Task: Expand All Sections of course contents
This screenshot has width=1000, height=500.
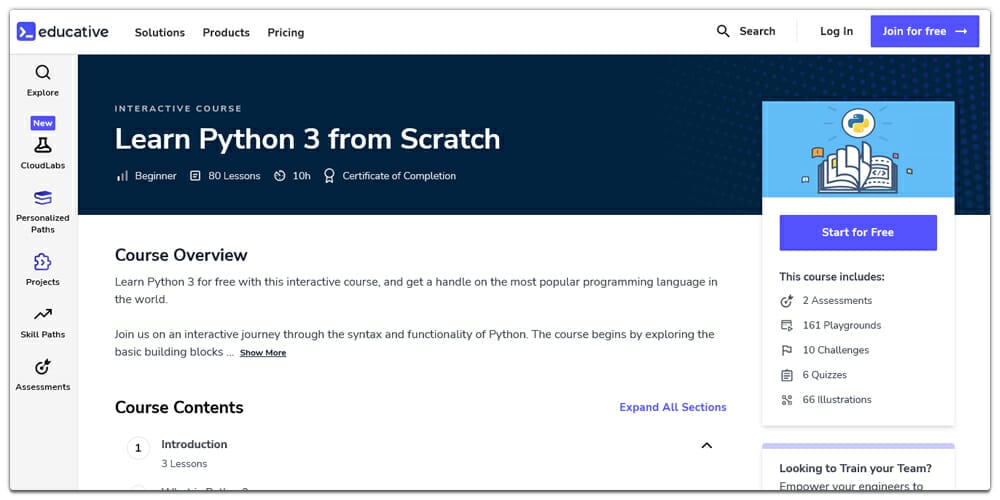Action: click(673, 407)
